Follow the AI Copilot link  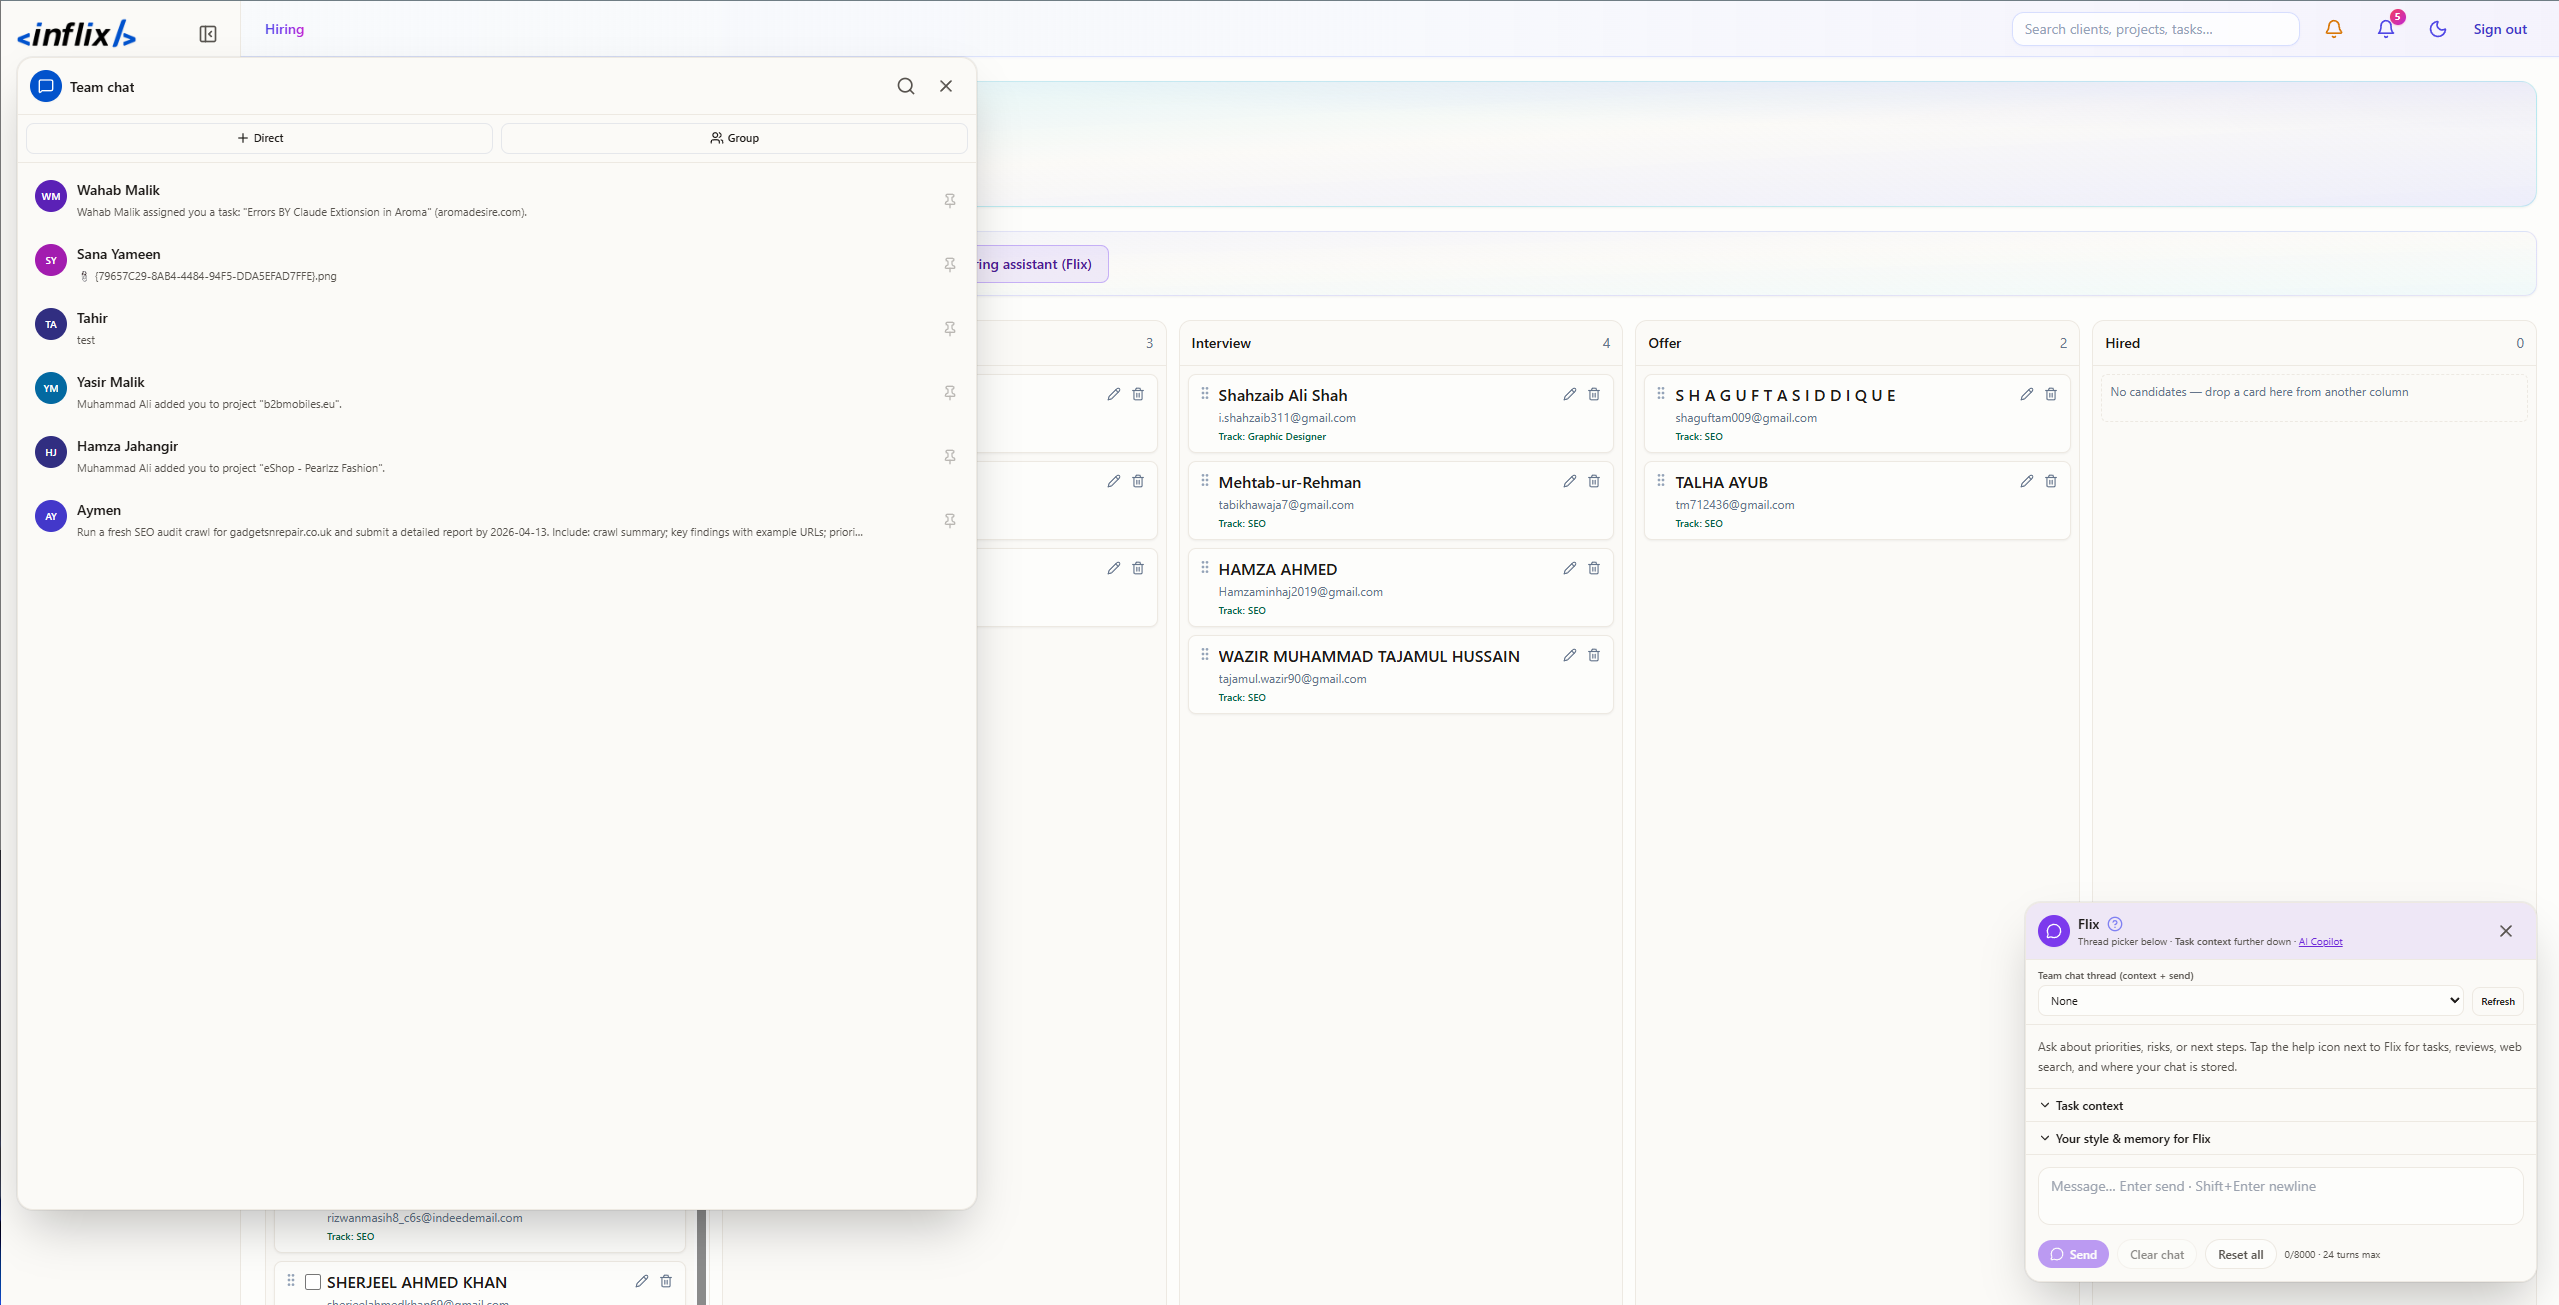pos(2320,942)
